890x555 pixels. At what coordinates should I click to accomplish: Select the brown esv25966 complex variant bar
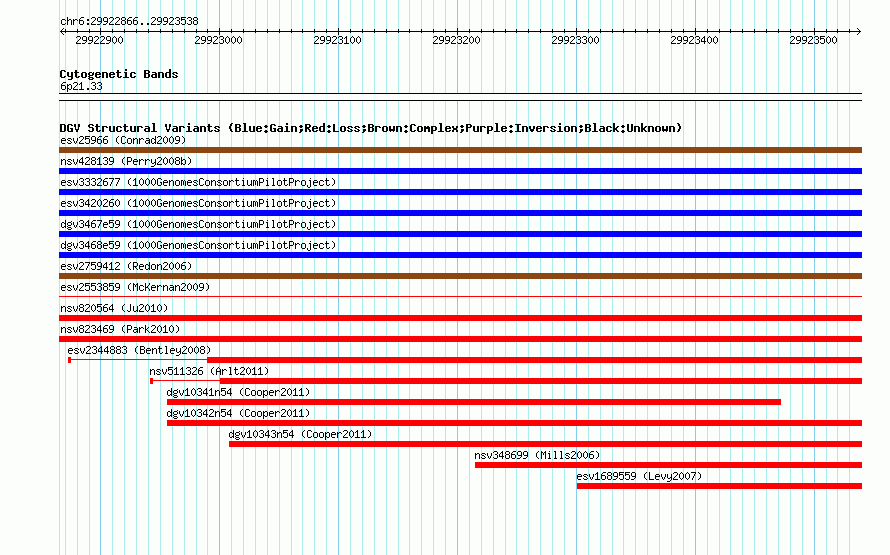(x=460, y=150)
